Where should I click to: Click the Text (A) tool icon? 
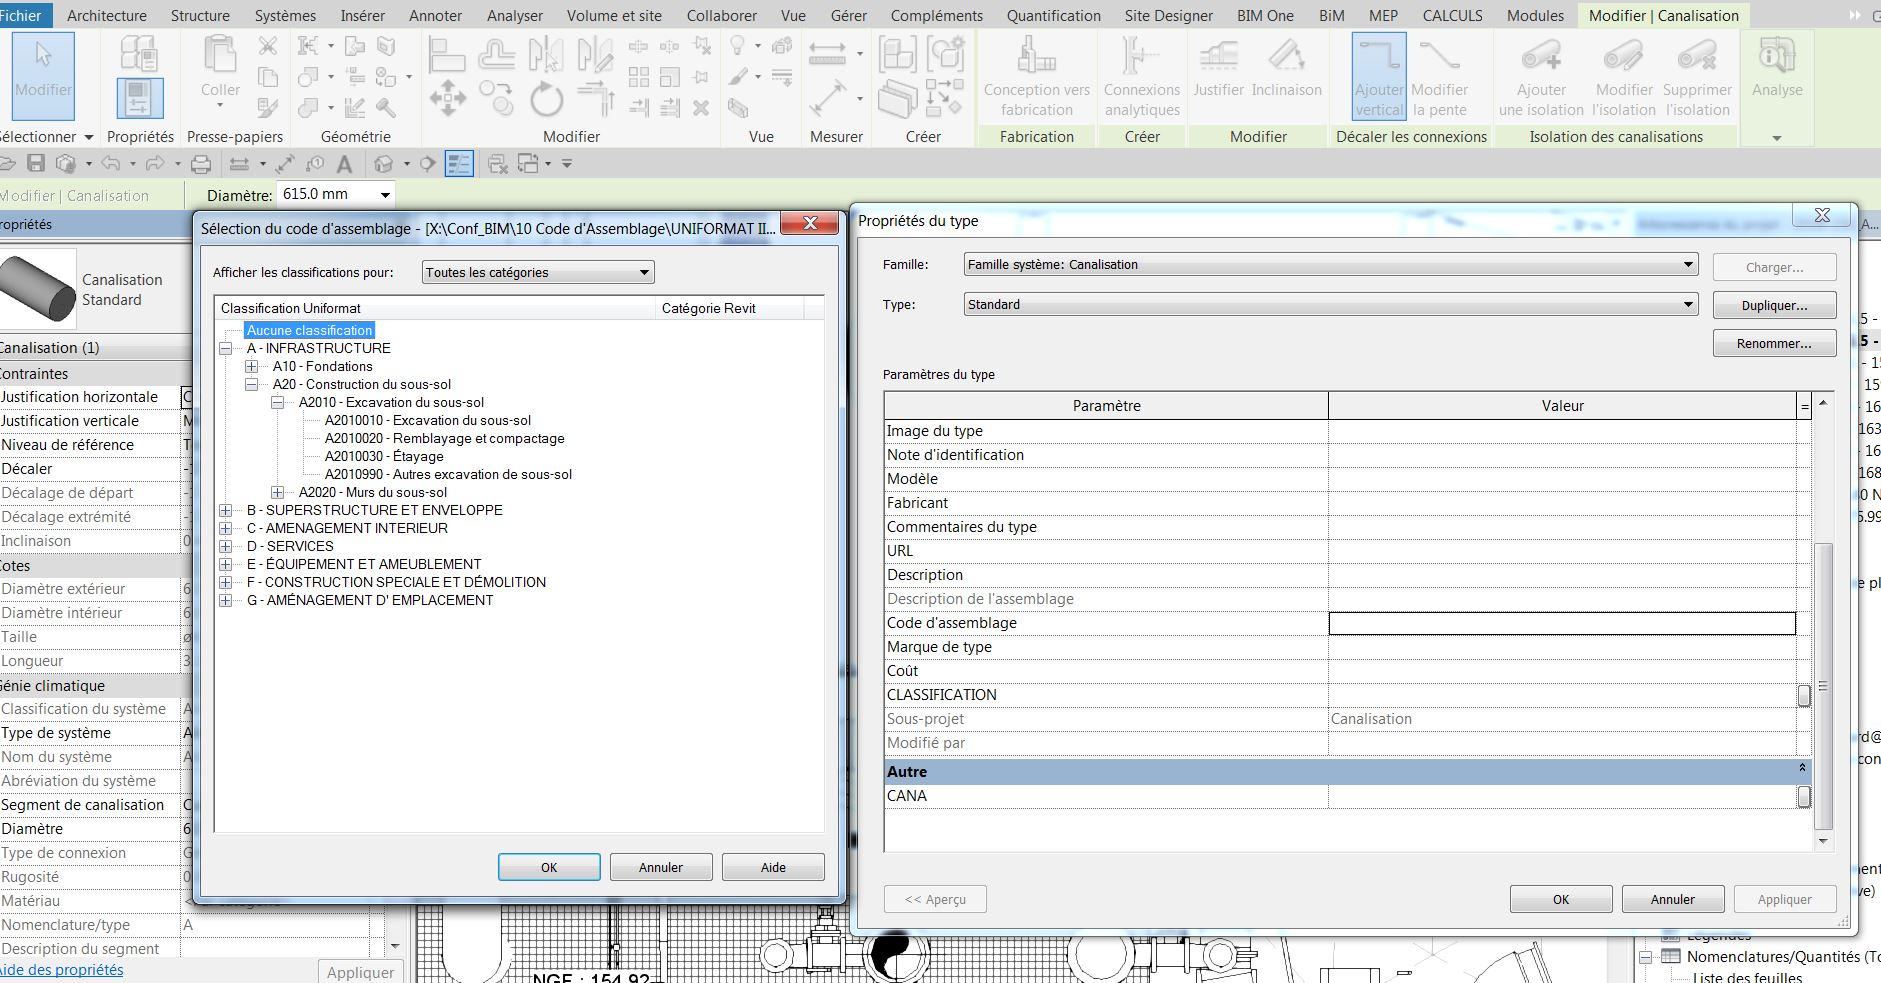click(x=344, y=164)
